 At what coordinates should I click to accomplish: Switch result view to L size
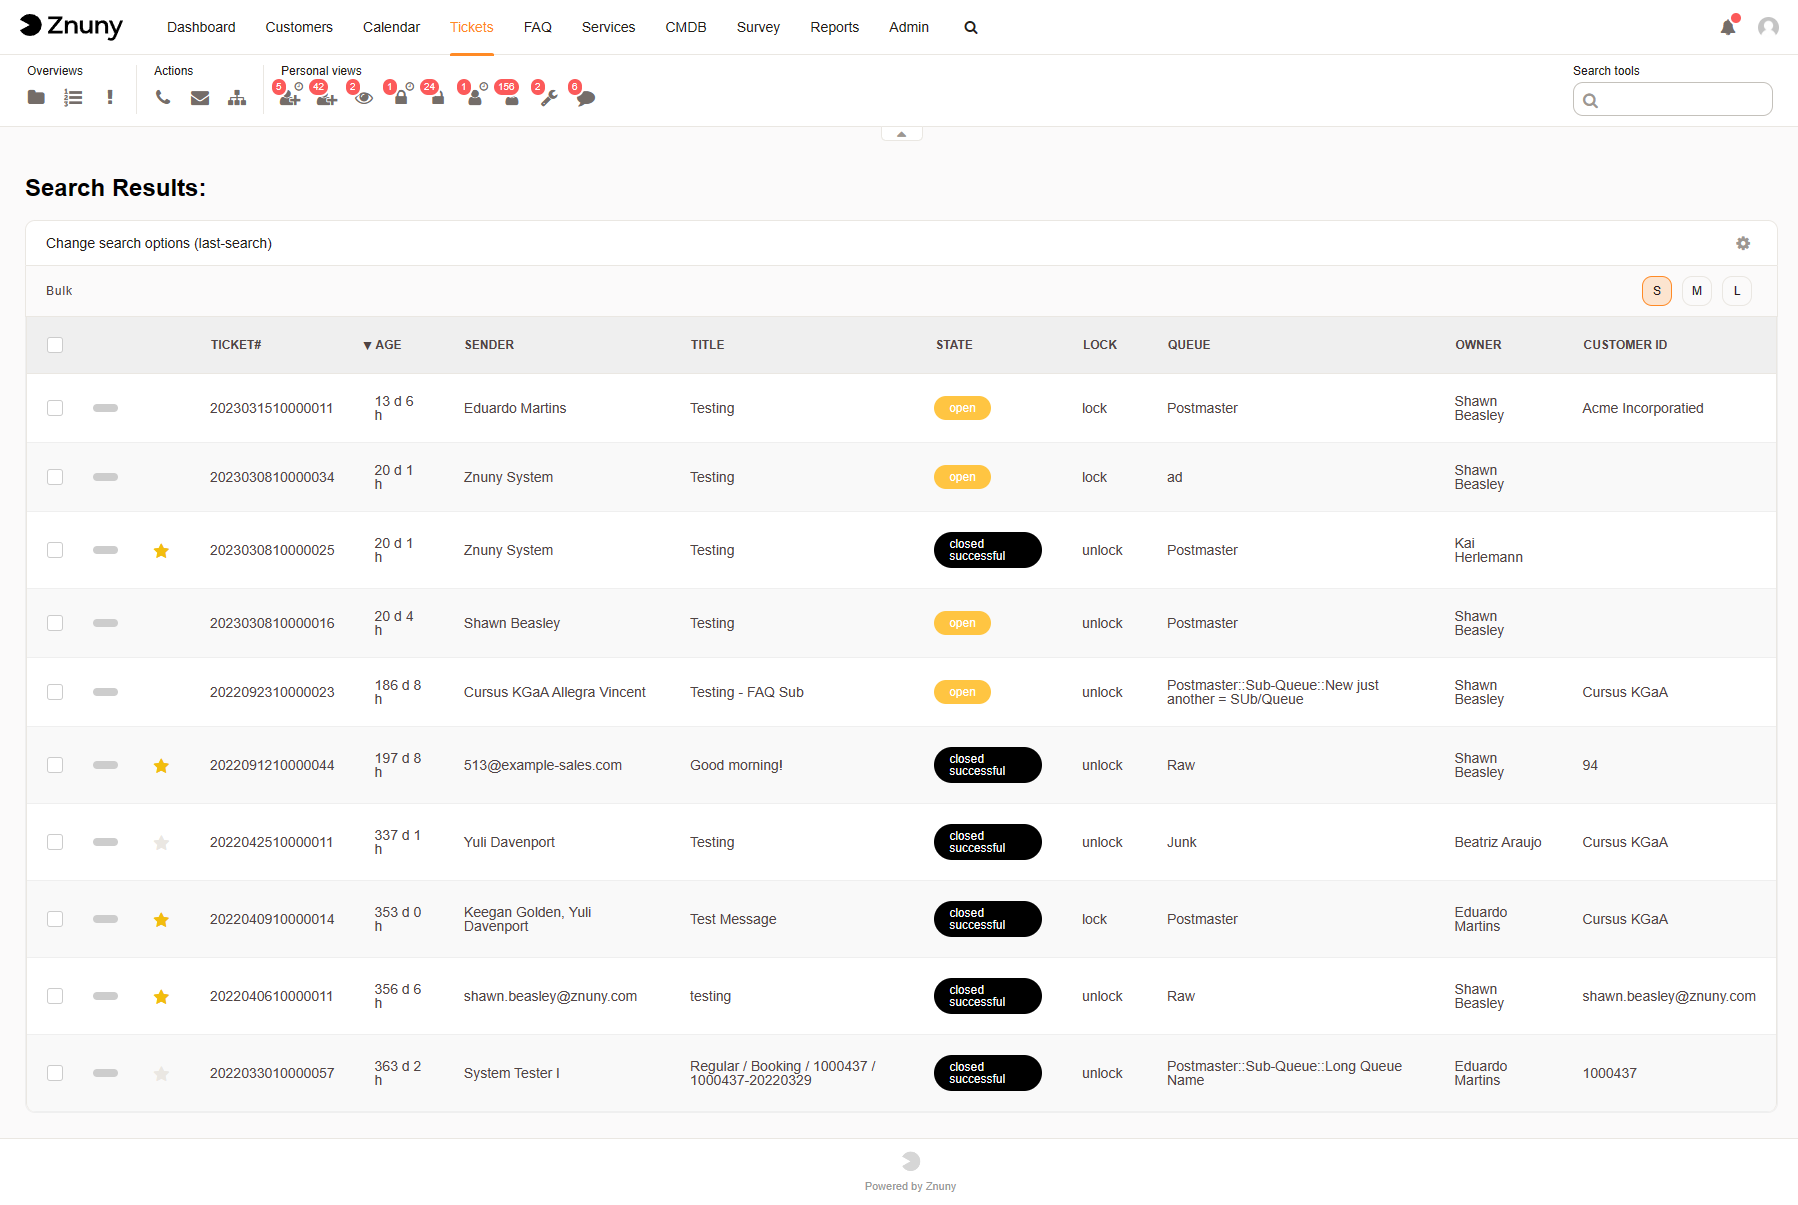click(x=1736, y=291)
